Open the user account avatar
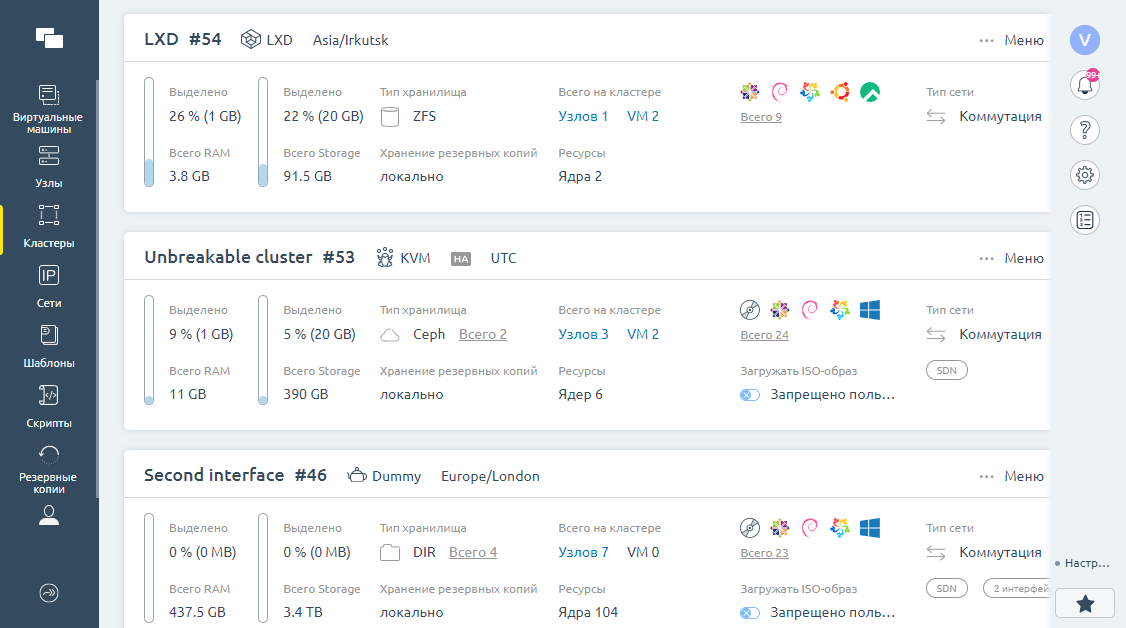This screenshot has height=628, width=1126. [x=1085, y=40]
